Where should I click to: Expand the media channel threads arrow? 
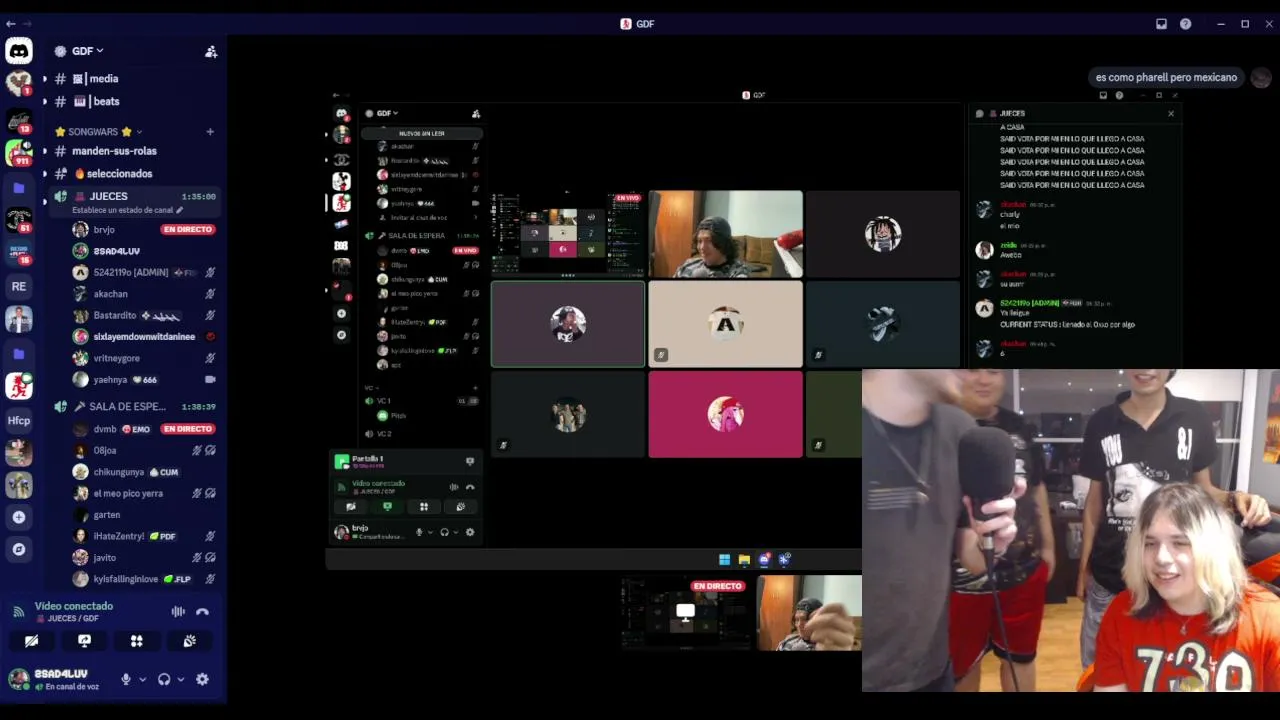[44, 79]
